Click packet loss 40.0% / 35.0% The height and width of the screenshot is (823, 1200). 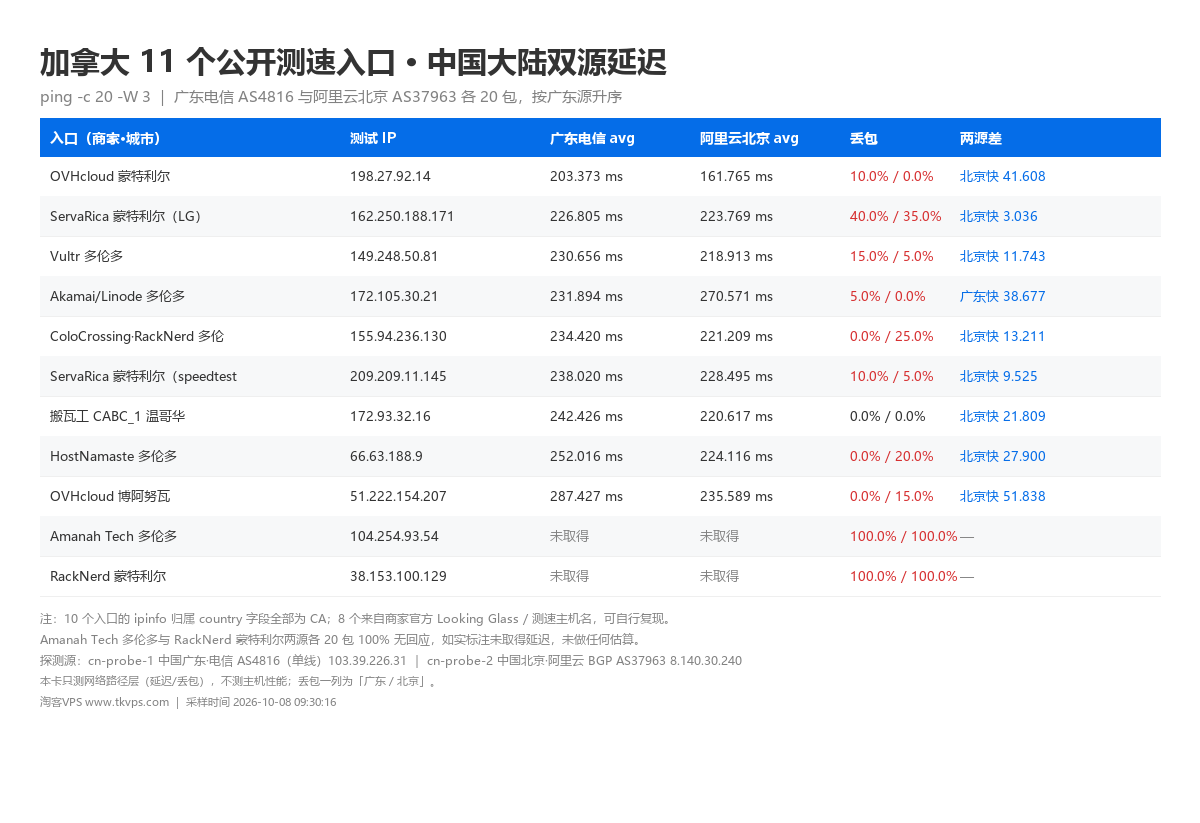(x=896, y=216)
